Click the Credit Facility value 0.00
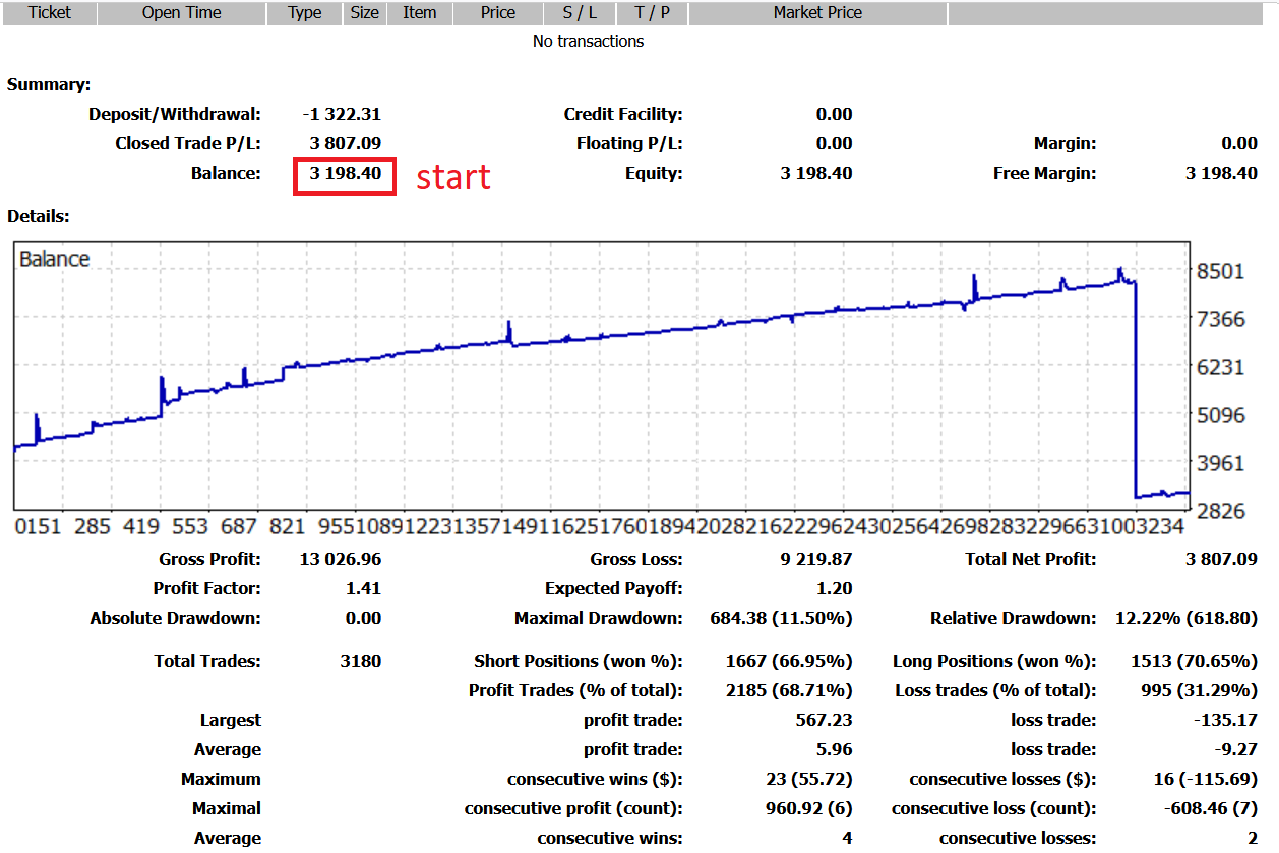1279x853 pixels. coord(834,115)
